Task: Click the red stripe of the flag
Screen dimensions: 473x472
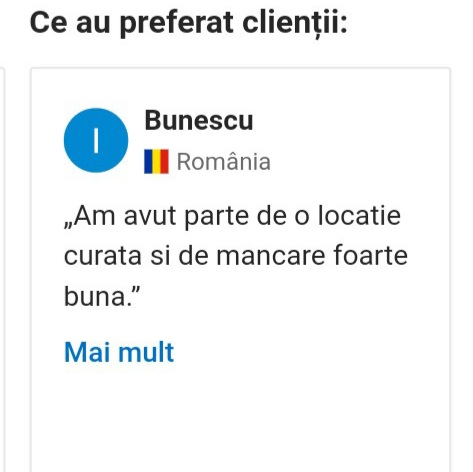Action: click(x=165, y=162)
